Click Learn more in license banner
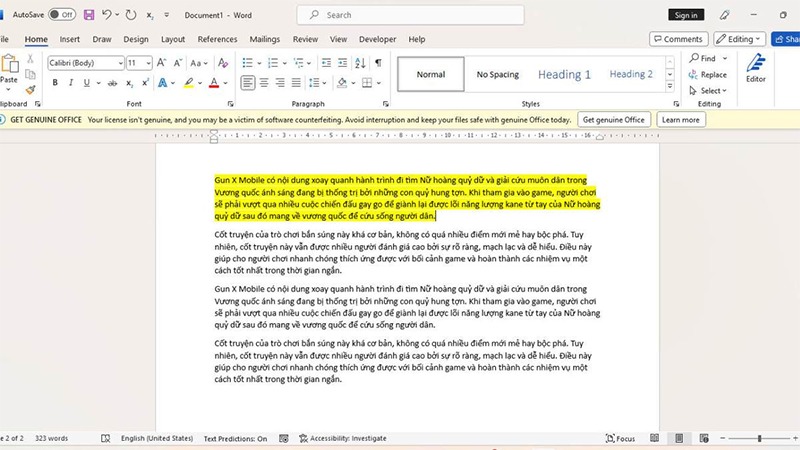Screen dimensions: 800x450 (681, 120)
